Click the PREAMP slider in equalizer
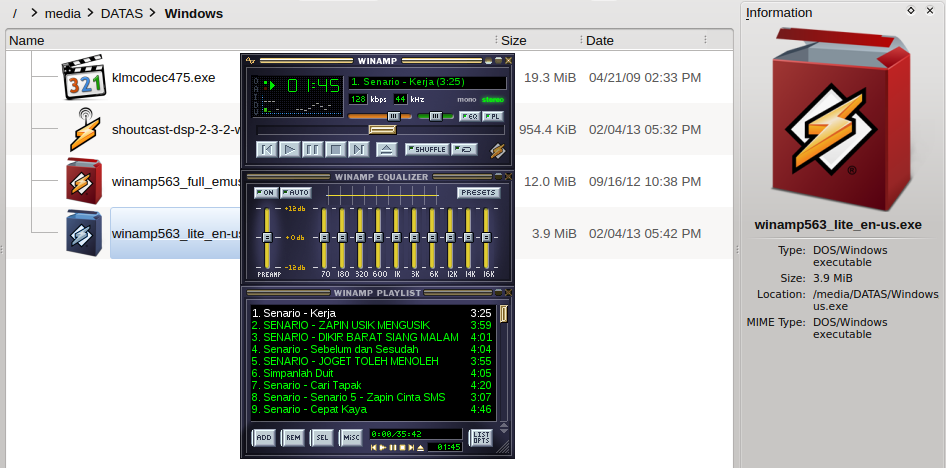The height and width of the screenshot is (468, 946). 267,238
